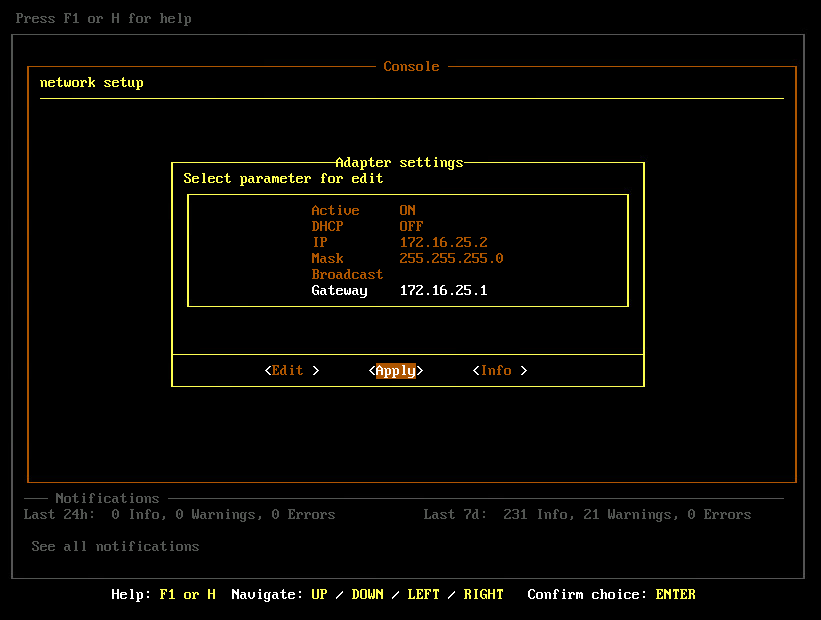
Task: Choose the Broadcast parameter row
Action: click(347, 275)
